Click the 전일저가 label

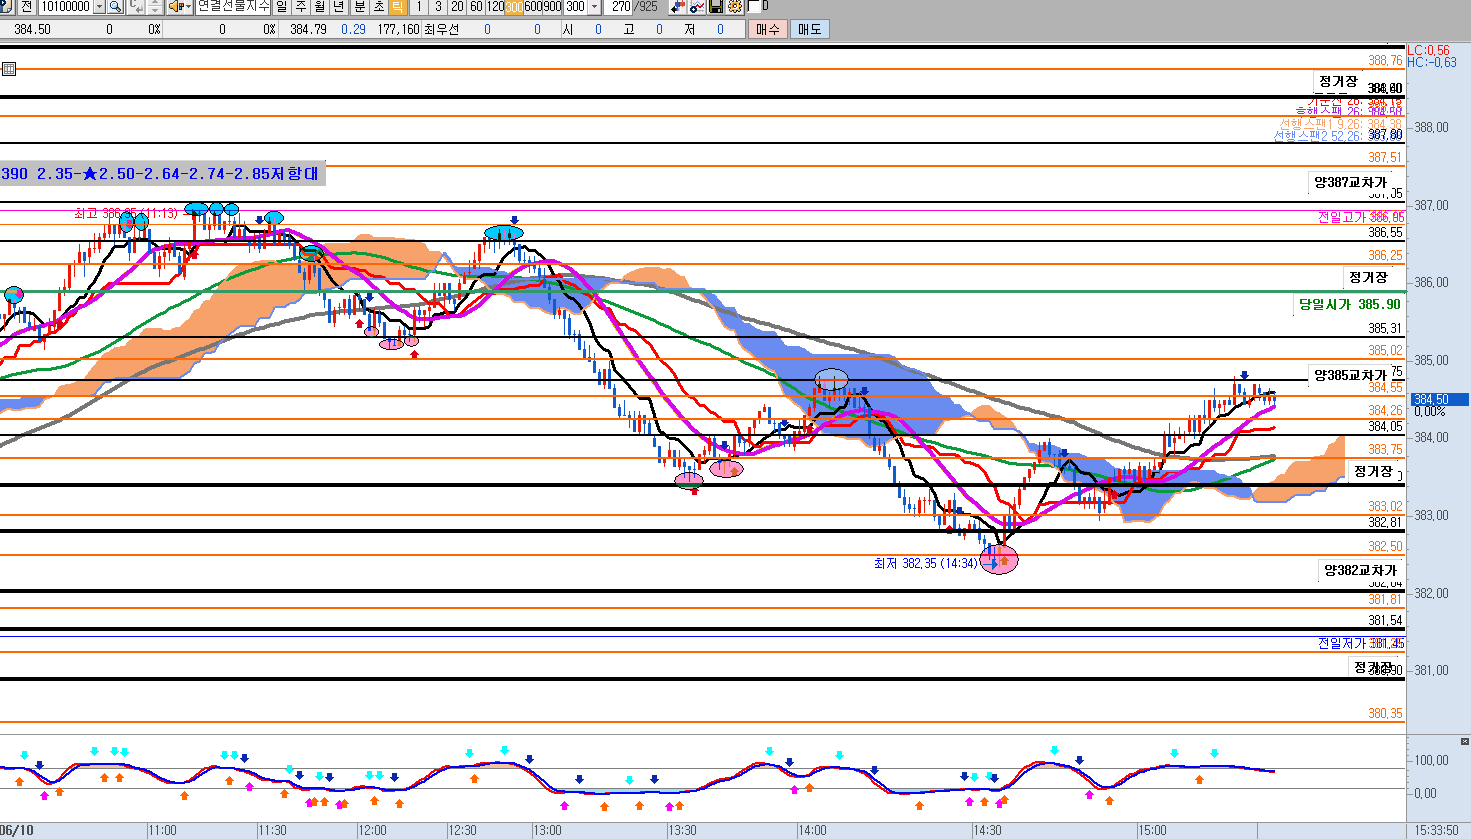1342,643
